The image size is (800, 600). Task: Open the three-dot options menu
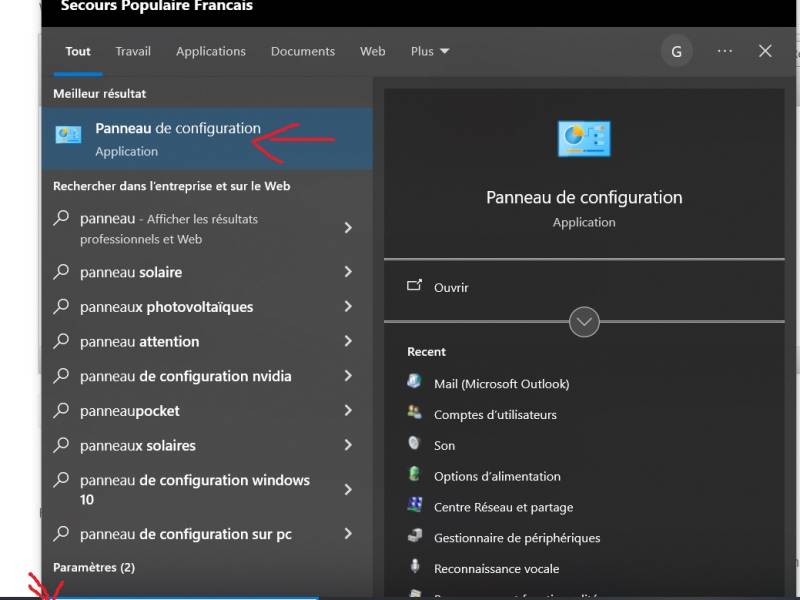pyautogui.click(x=724, y=51)
